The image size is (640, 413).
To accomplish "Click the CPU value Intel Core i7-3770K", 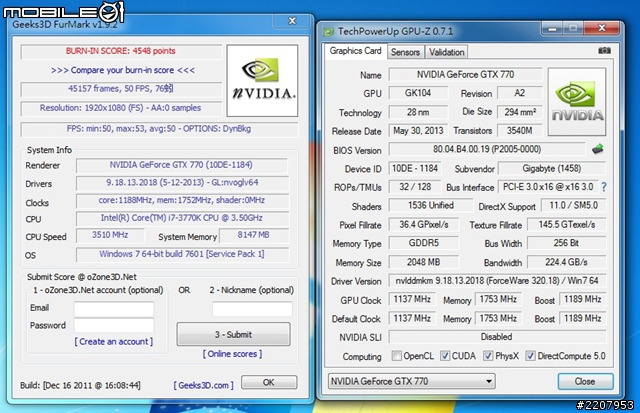I will 182,218.
